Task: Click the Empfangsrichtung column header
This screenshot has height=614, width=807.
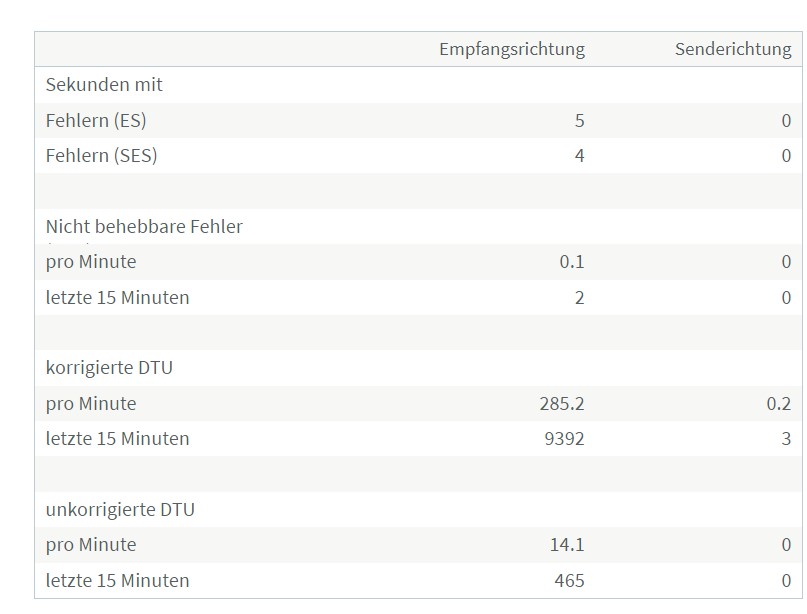Action: click(x=512, y=49)
